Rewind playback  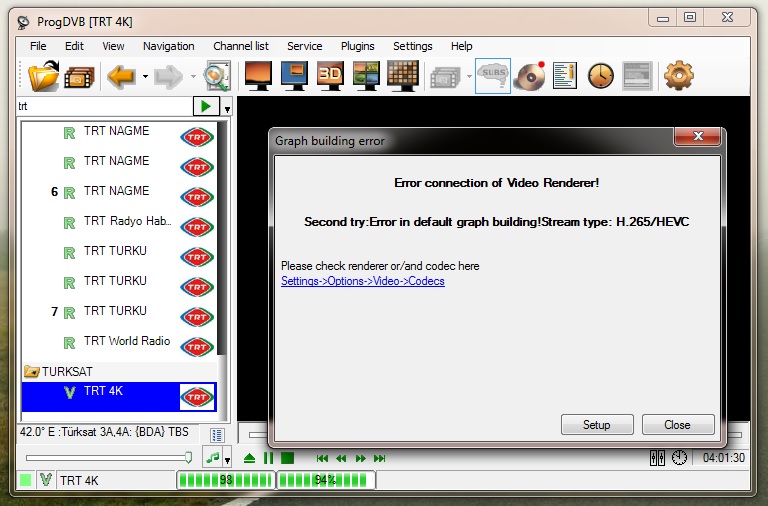(x=341, y=458)
